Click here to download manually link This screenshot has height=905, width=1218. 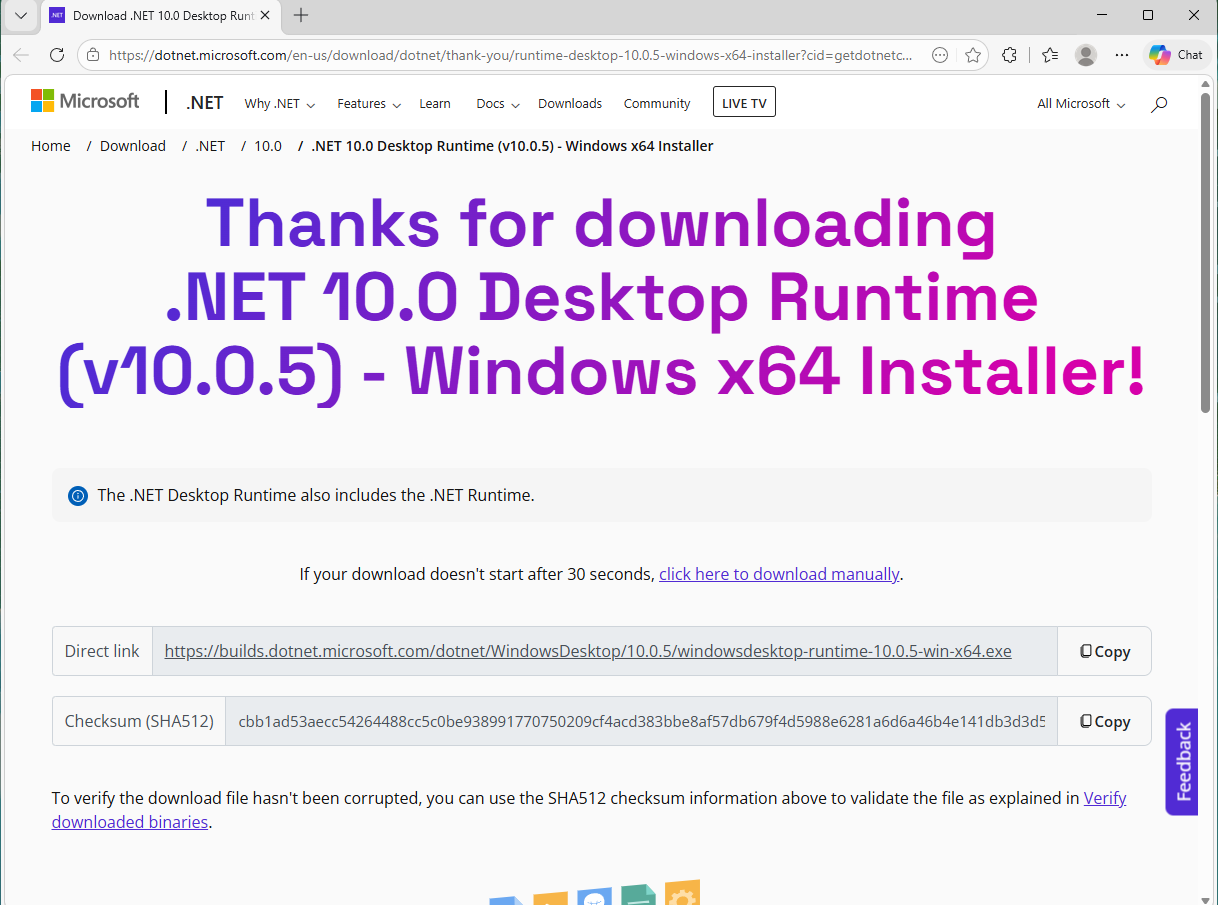click(779, 574)
